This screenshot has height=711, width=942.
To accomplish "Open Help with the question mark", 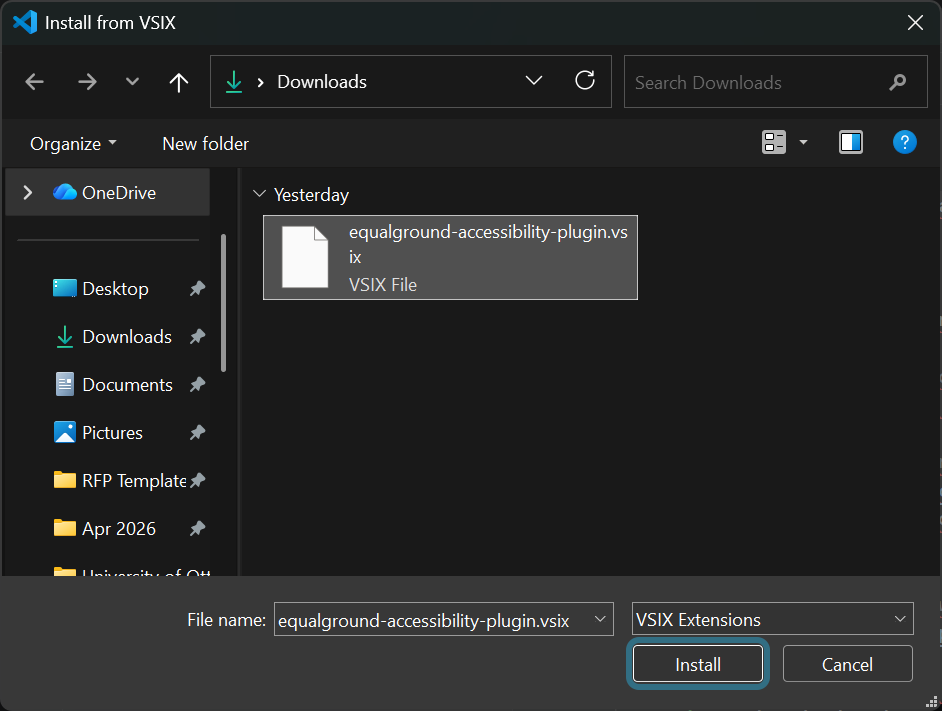I will [904, 142].
